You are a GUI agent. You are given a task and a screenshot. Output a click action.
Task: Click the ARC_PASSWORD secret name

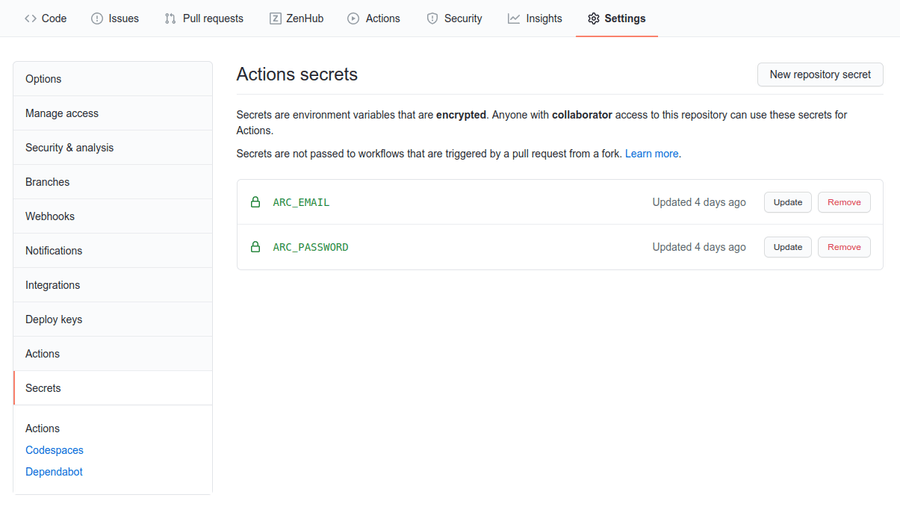coord(311,247)
